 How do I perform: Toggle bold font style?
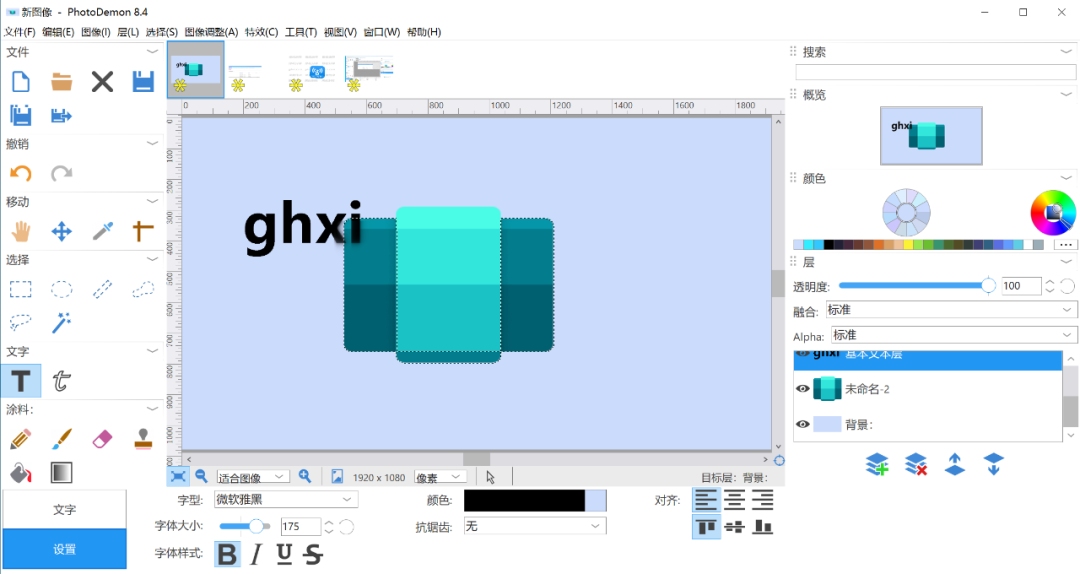point(227,554)
